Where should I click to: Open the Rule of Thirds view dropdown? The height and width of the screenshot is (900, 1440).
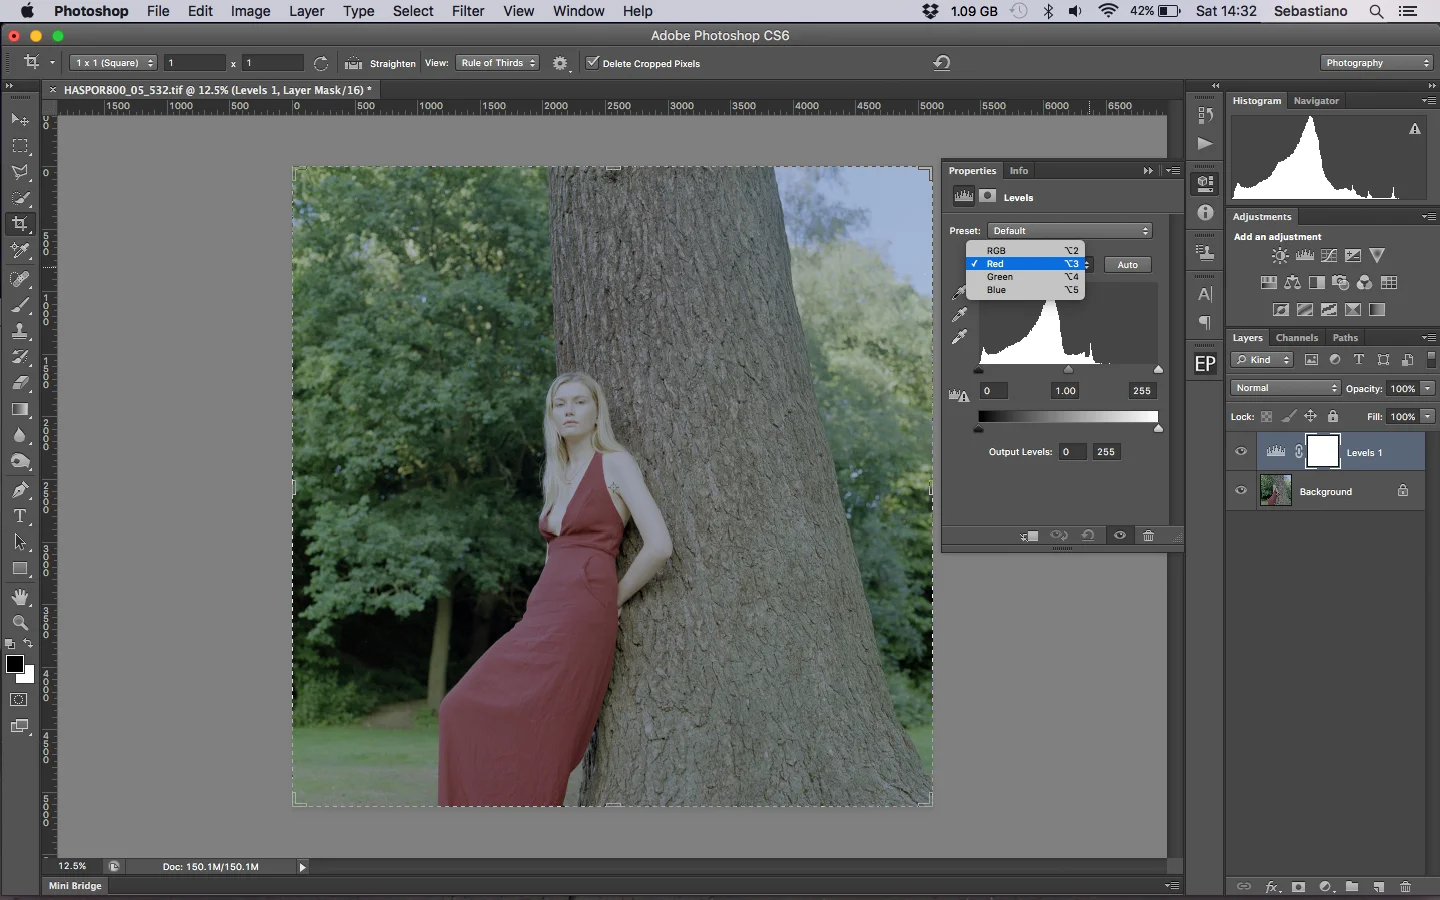[x=498, y=63]
